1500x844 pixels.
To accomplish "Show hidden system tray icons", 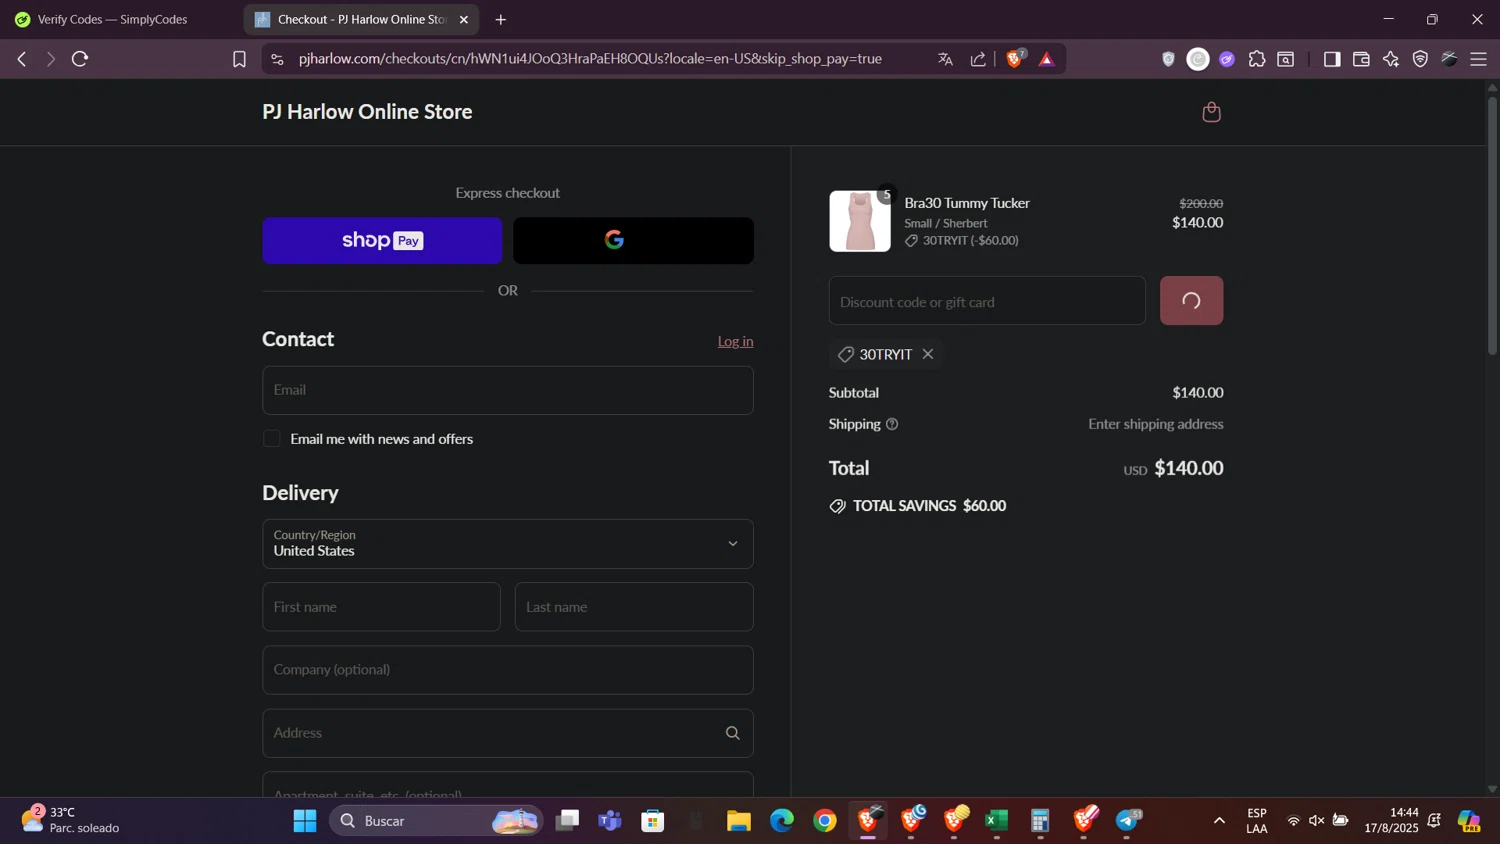I will (1219, 821).
